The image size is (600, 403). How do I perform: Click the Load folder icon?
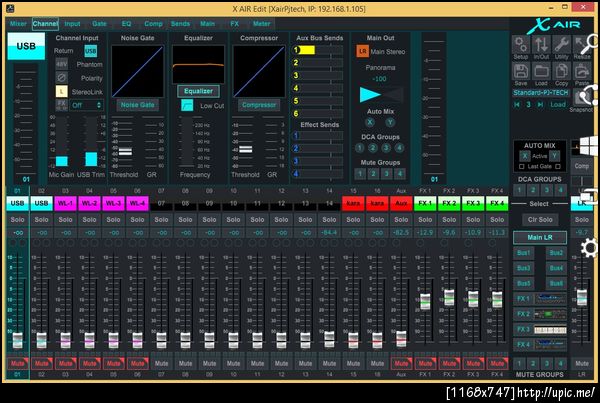point(541,72)
